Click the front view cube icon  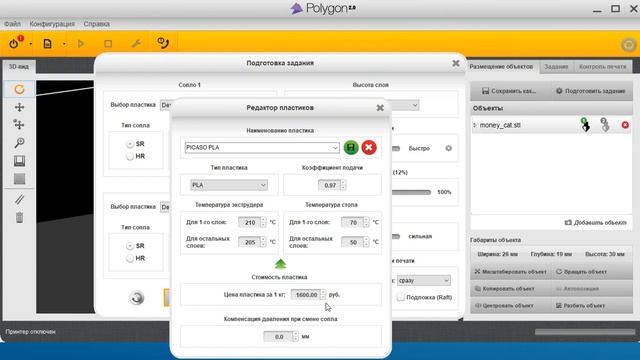coord(19,161)
